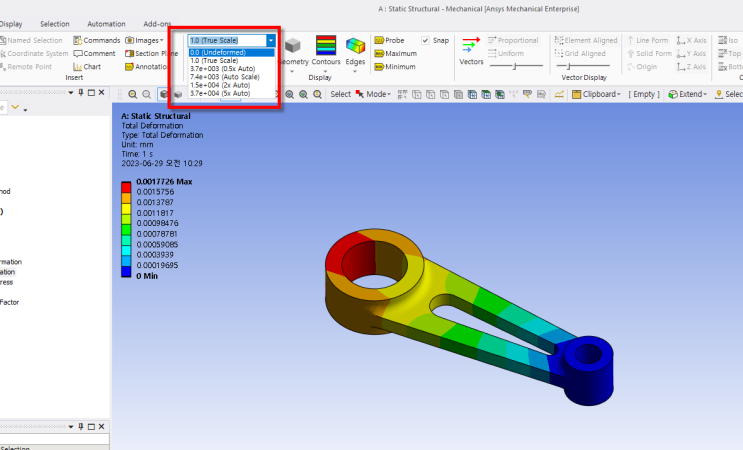The image size is (743, 450).
Task: Choose 1.0 (True Scale) list option
Action: point(231,61)
